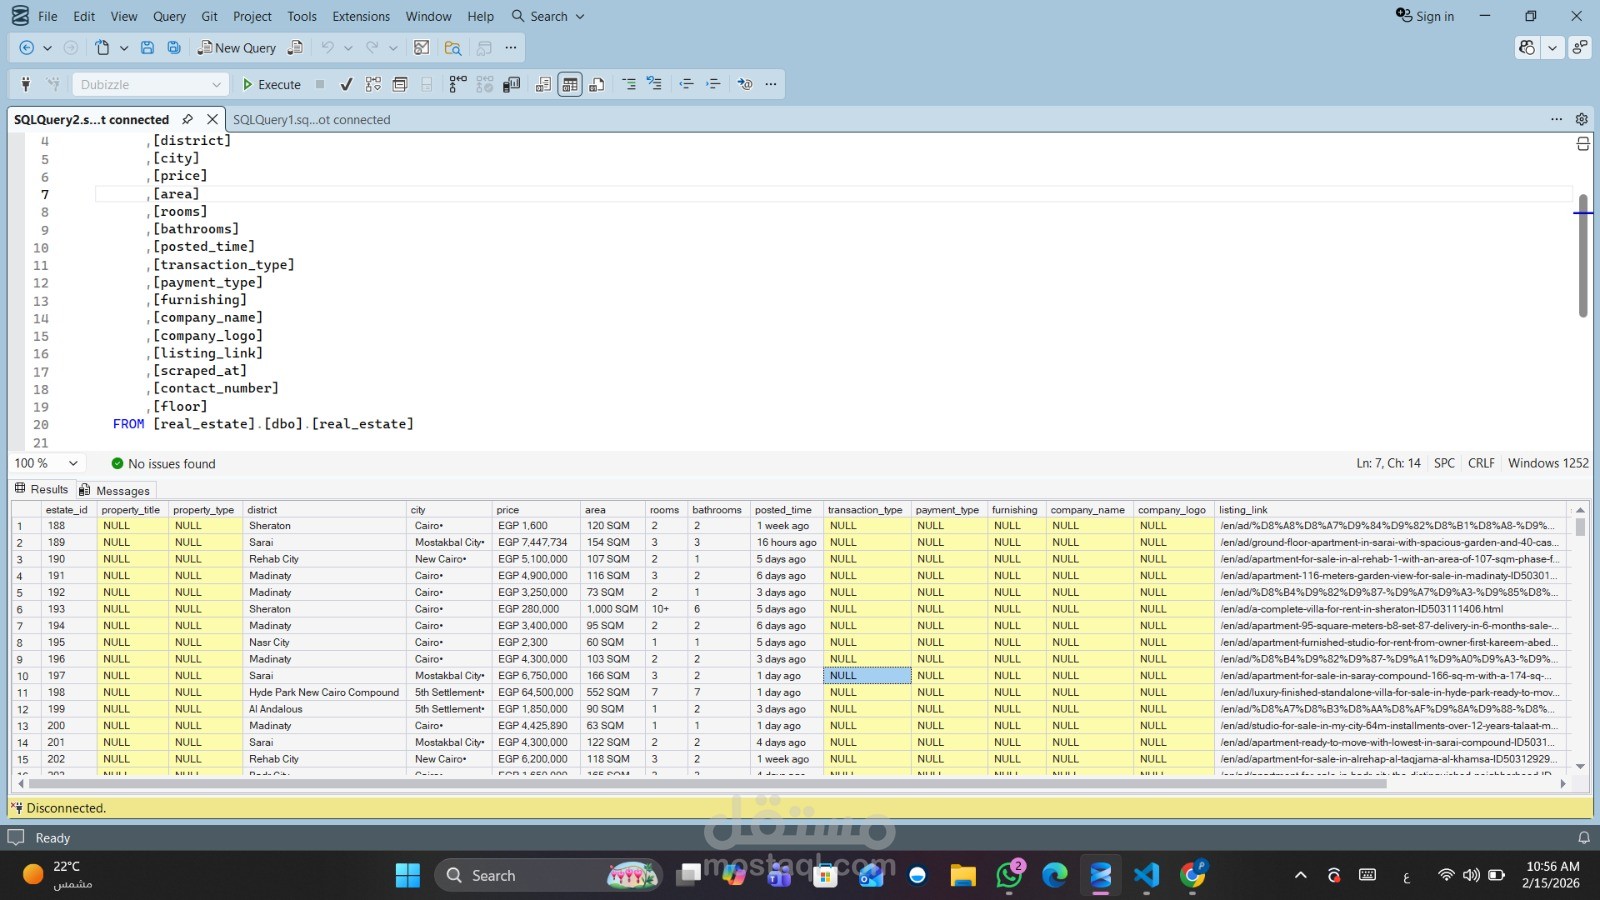
Task: Open the Extensions menu
Action: [x=361, y=16]
